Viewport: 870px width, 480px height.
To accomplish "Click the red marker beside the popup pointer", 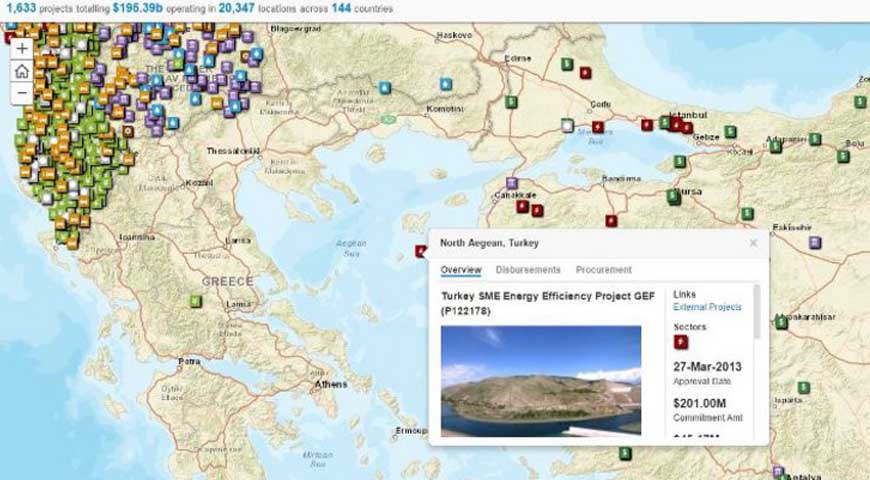I will pyautogui.click(x=421, y=251).
